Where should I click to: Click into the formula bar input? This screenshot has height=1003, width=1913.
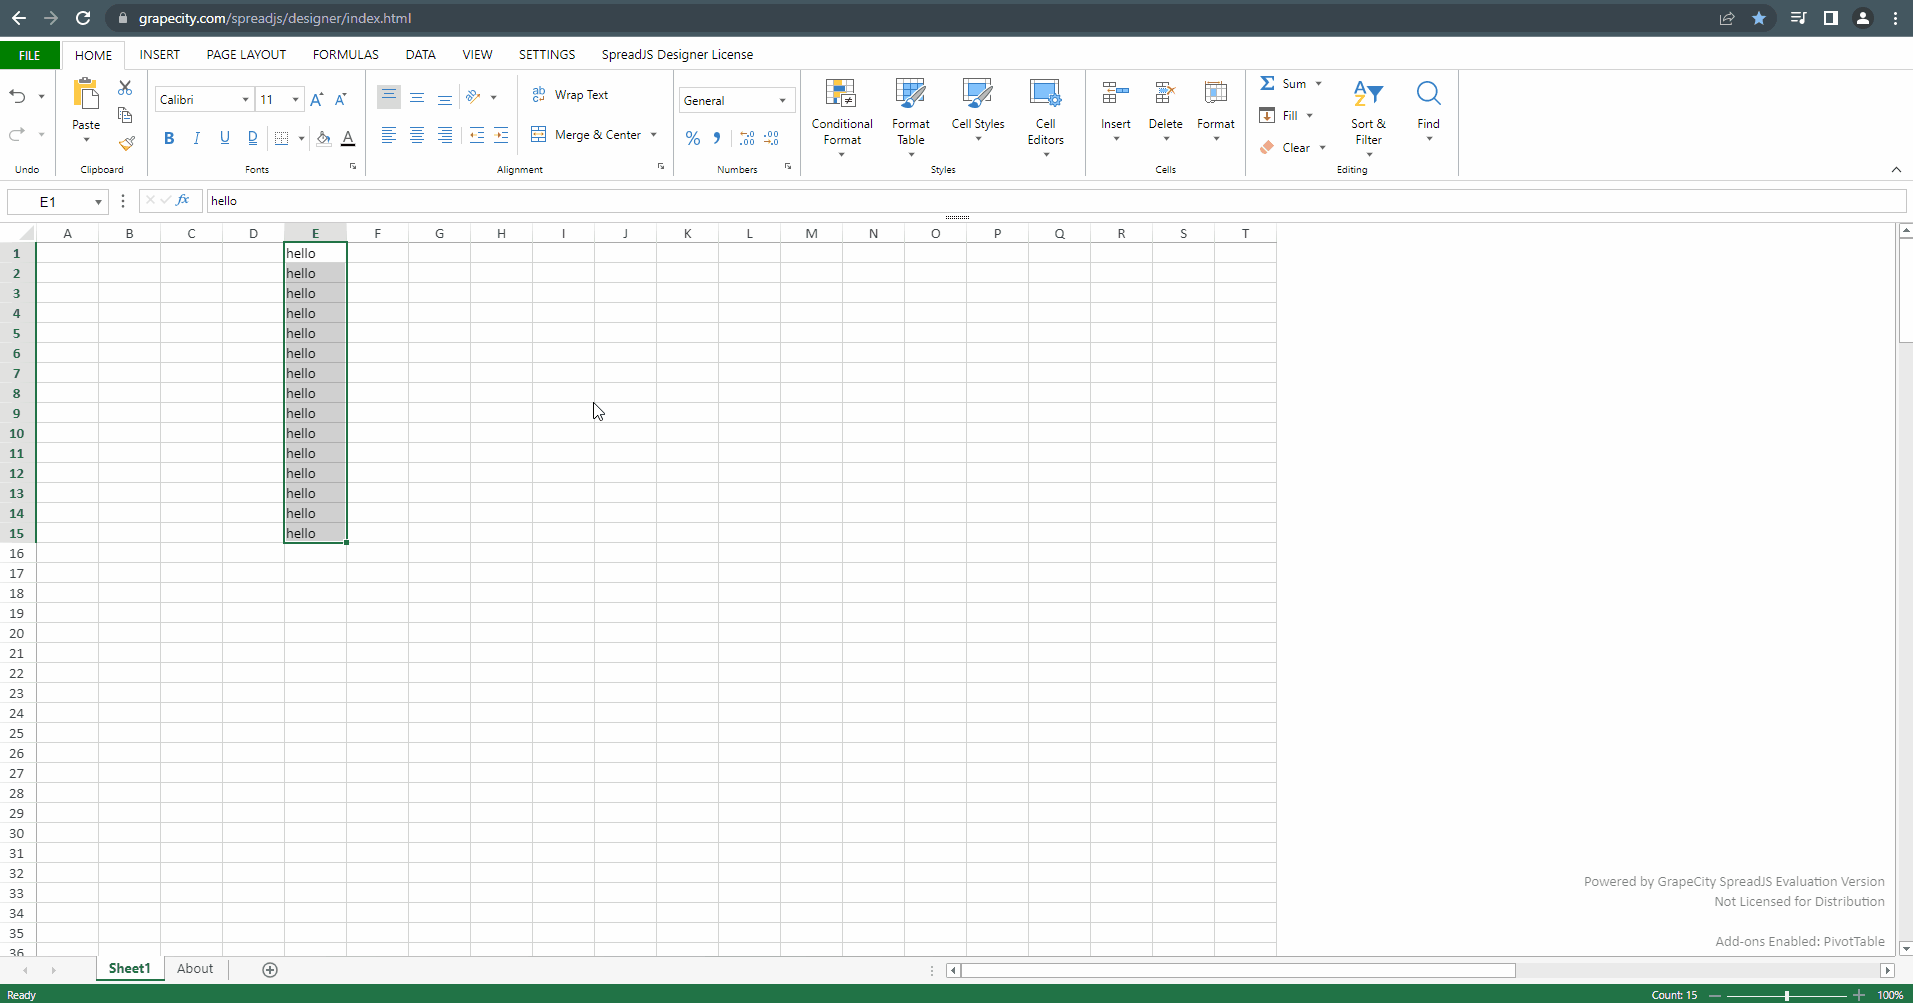tap(1050, 201)
